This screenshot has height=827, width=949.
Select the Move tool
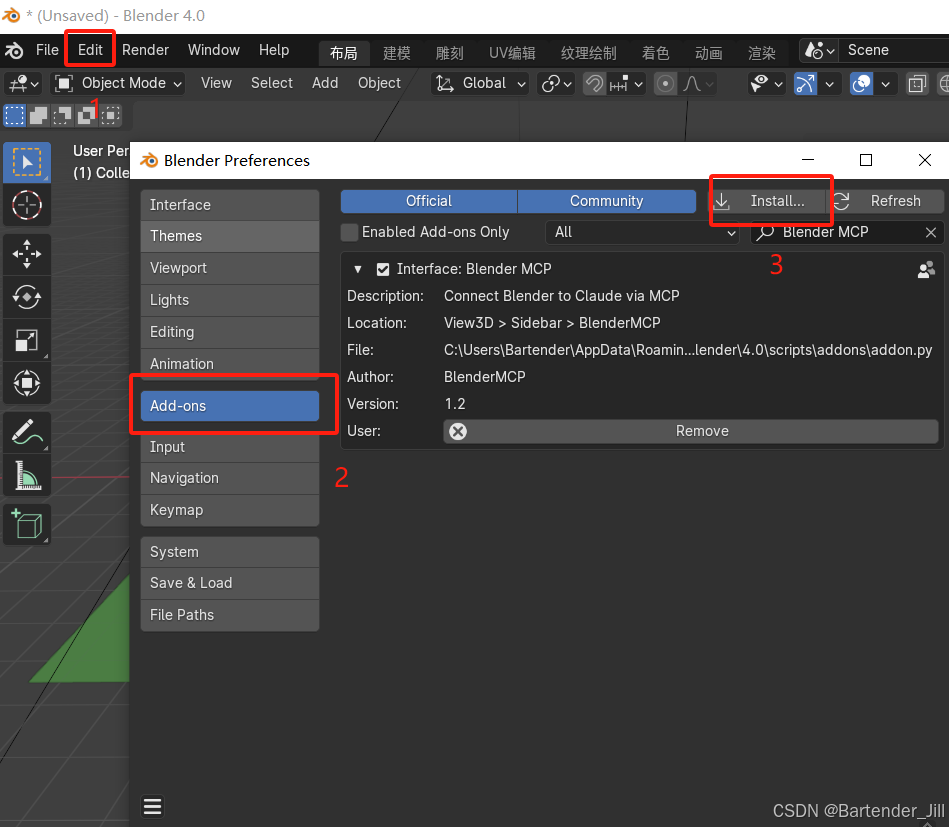(27, 254)
